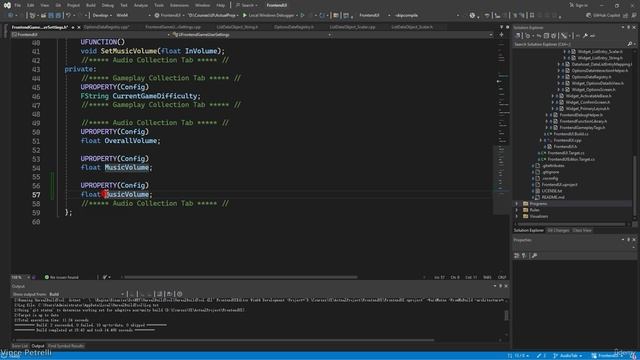Viewport: 640px width, 360px height.
Task: Open the Build menu
Action: click(91, 5)
